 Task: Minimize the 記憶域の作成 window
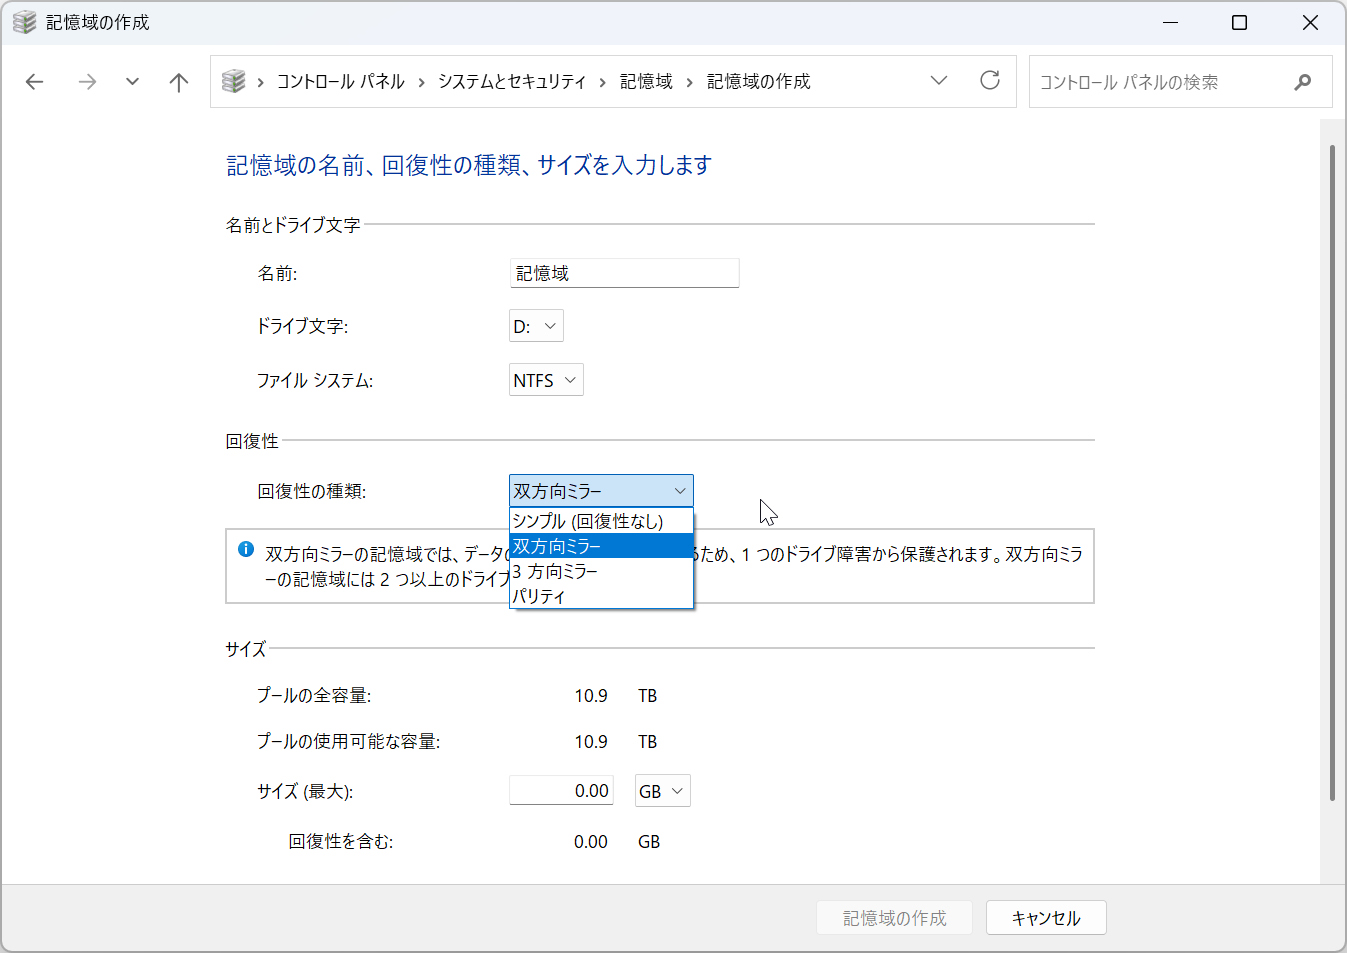pyautogui.click(x=1171, y=22)
